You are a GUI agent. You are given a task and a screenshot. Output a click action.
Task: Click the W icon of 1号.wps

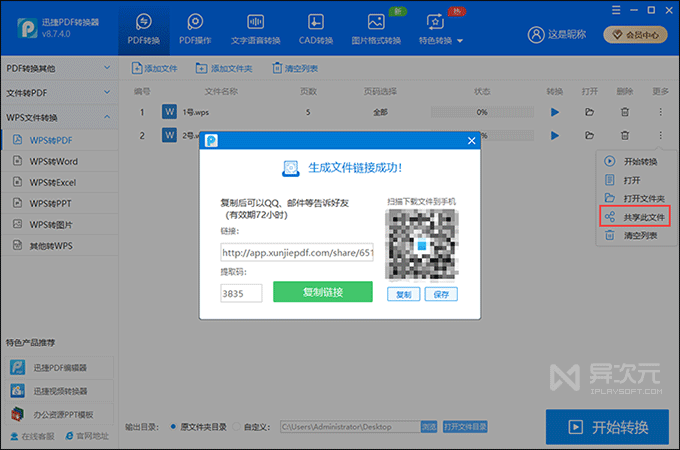point(169,112)
